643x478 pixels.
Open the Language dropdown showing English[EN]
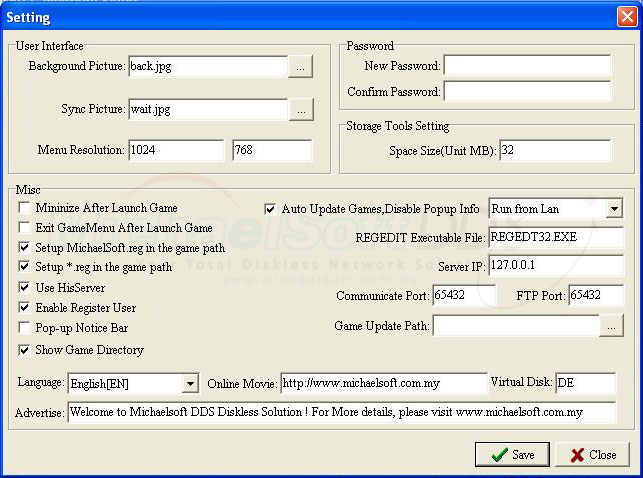click(190, 384)
